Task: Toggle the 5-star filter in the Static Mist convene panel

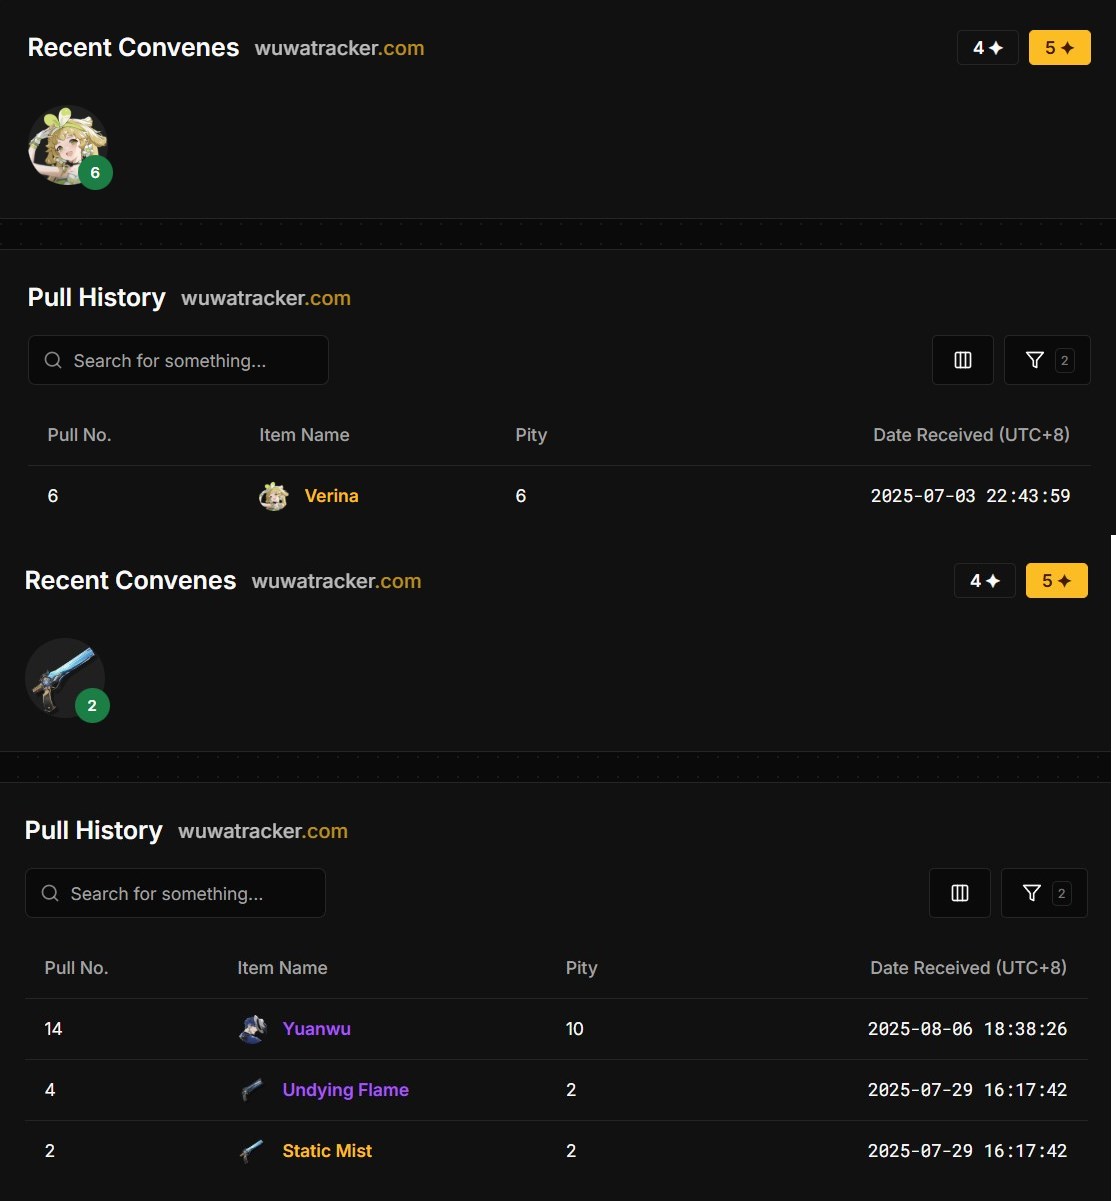Action: coord(1056,581)
